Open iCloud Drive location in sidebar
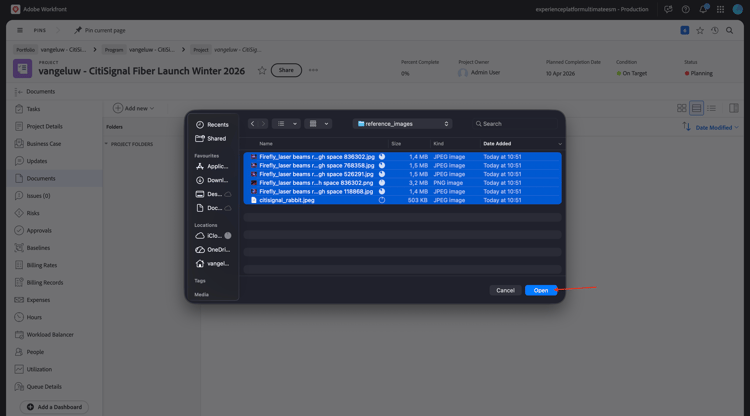This screenshot has height=416, width=750. (x=212, y=236)
